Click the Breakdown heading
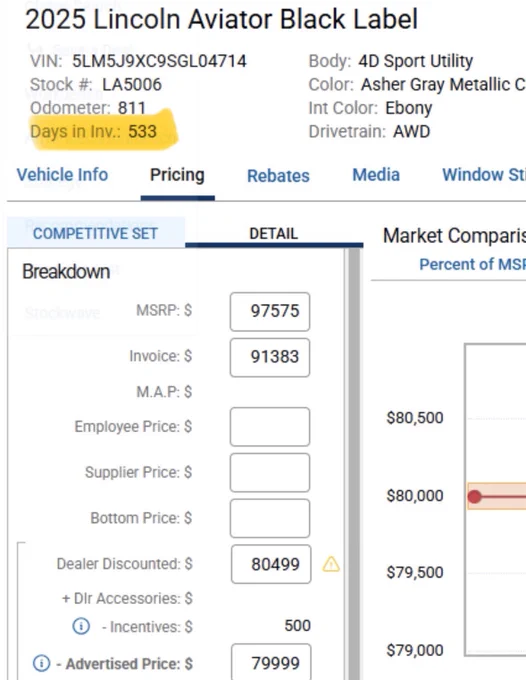The image size is (526, 680). [x=66, y=272]
